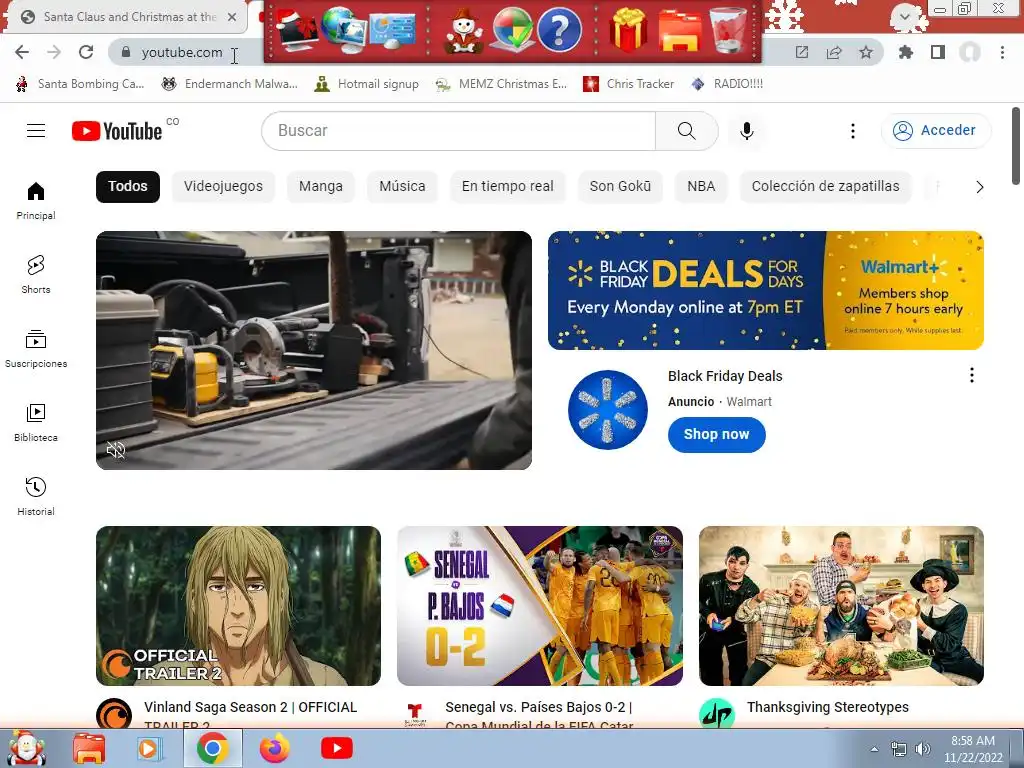Viewport: 1024px width, 768px height.
Task: Open Chris Tracker bookmark
Action: [x=628, y=84]
